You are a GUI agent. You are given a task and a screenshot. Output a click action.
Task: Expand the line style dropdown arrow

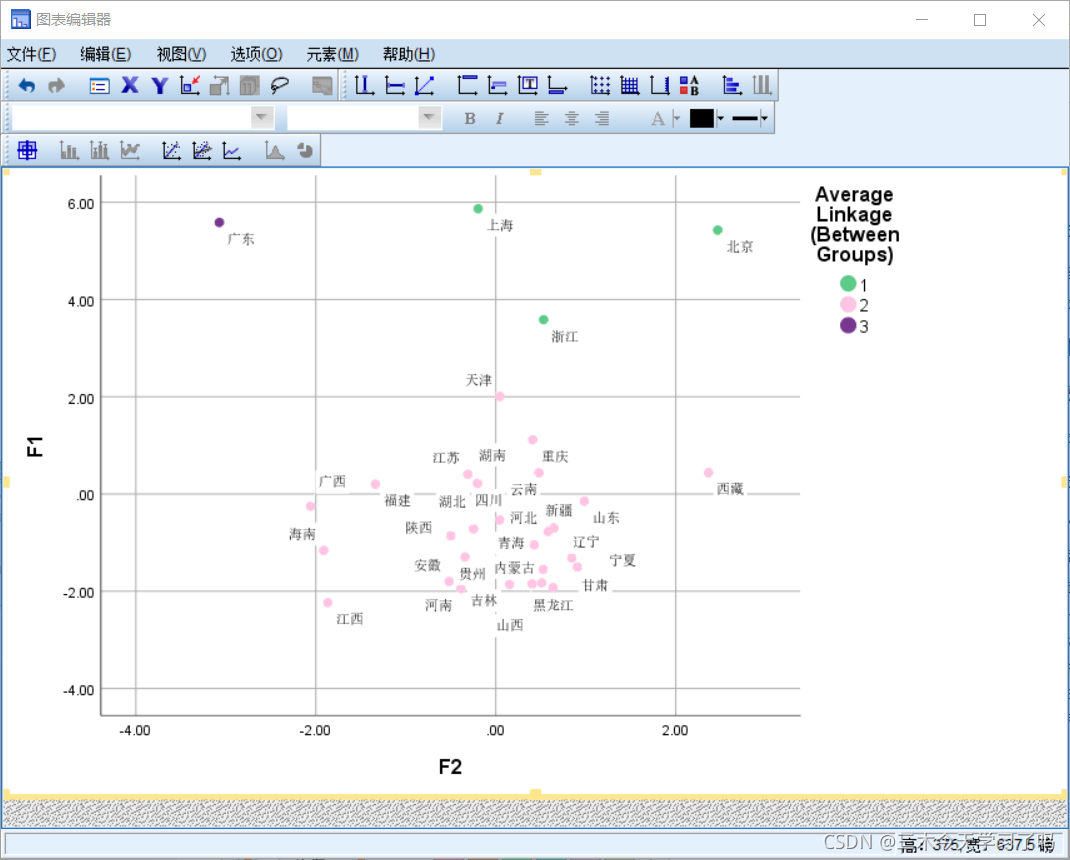click(x=764, y=118)
